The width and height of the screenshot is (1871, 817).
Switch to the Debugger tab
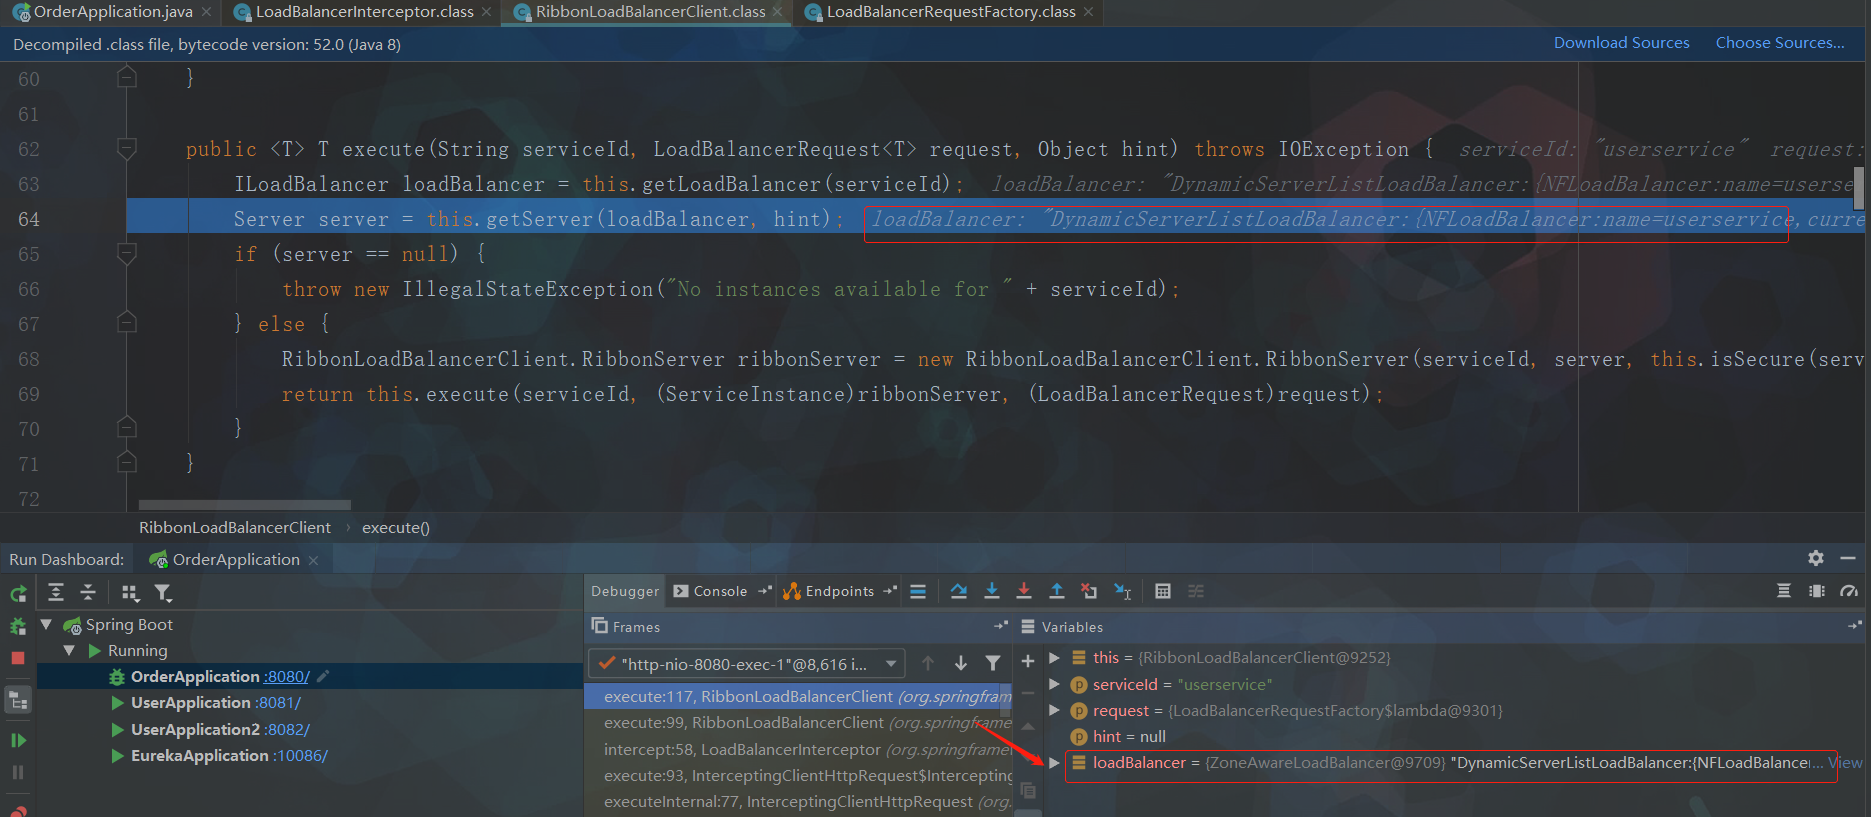click(625, 591)
